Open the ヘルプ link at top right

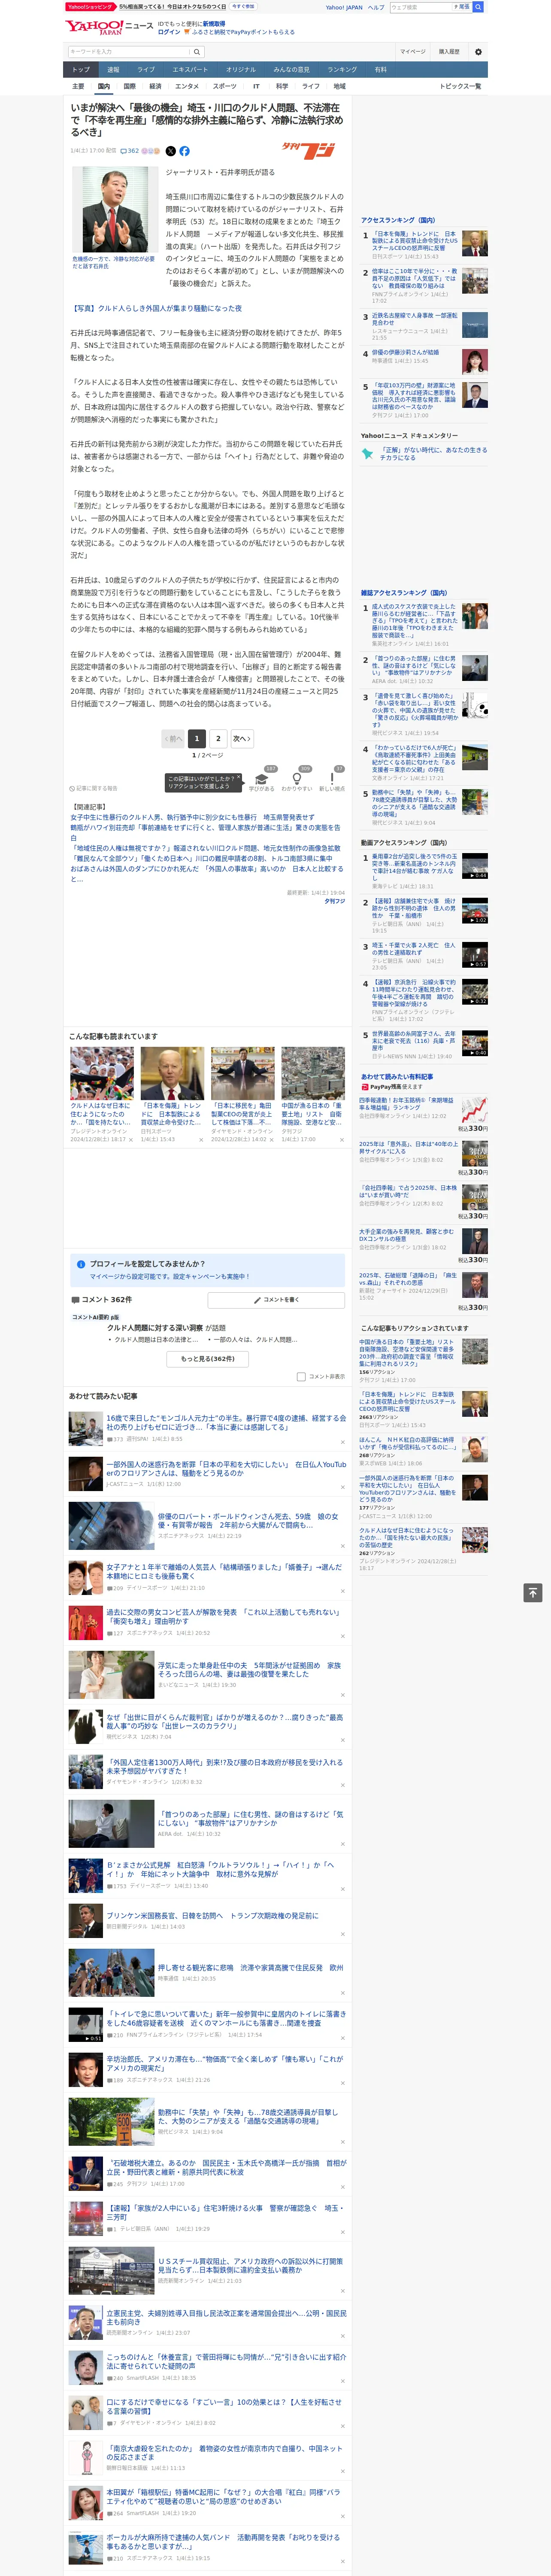coord(376,7)
